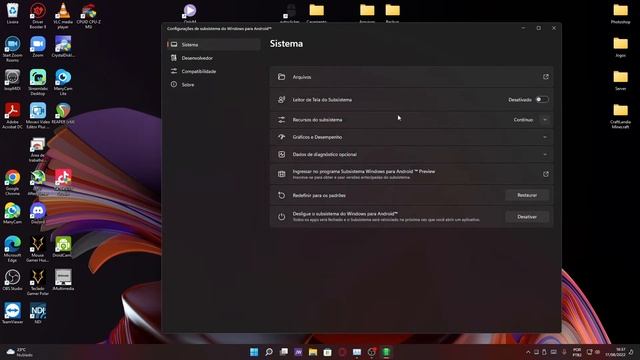Open TeamViewer desktop shortcut
This screenshot has height=360, width=640.
pyautogui.click(x=12, y=313)
